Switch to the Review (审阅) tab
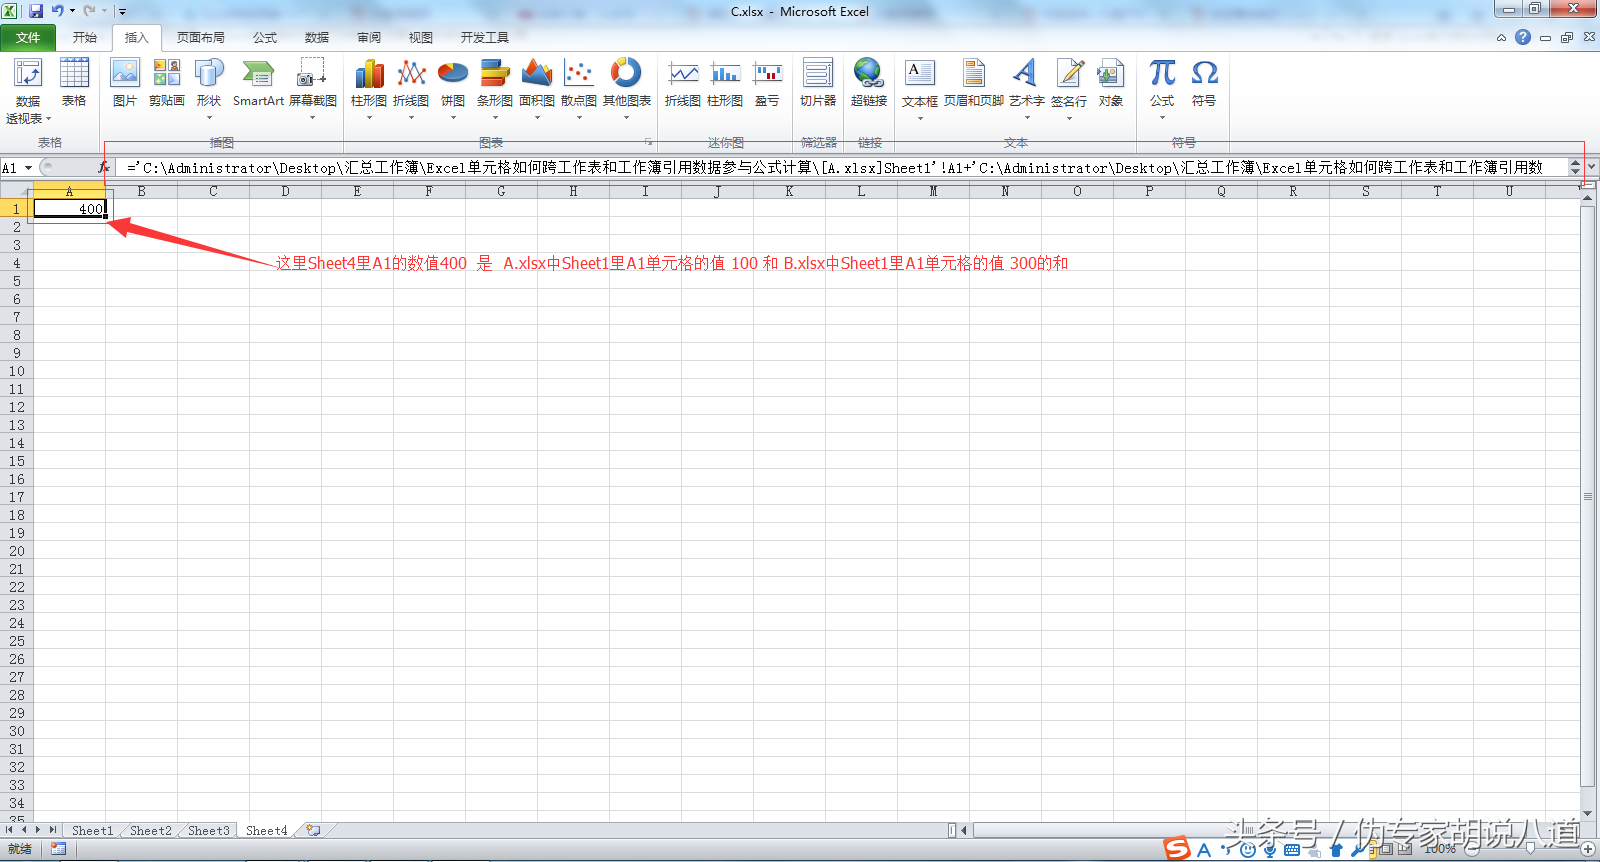Screen dimensions: 1600x862 pos(369,38)
